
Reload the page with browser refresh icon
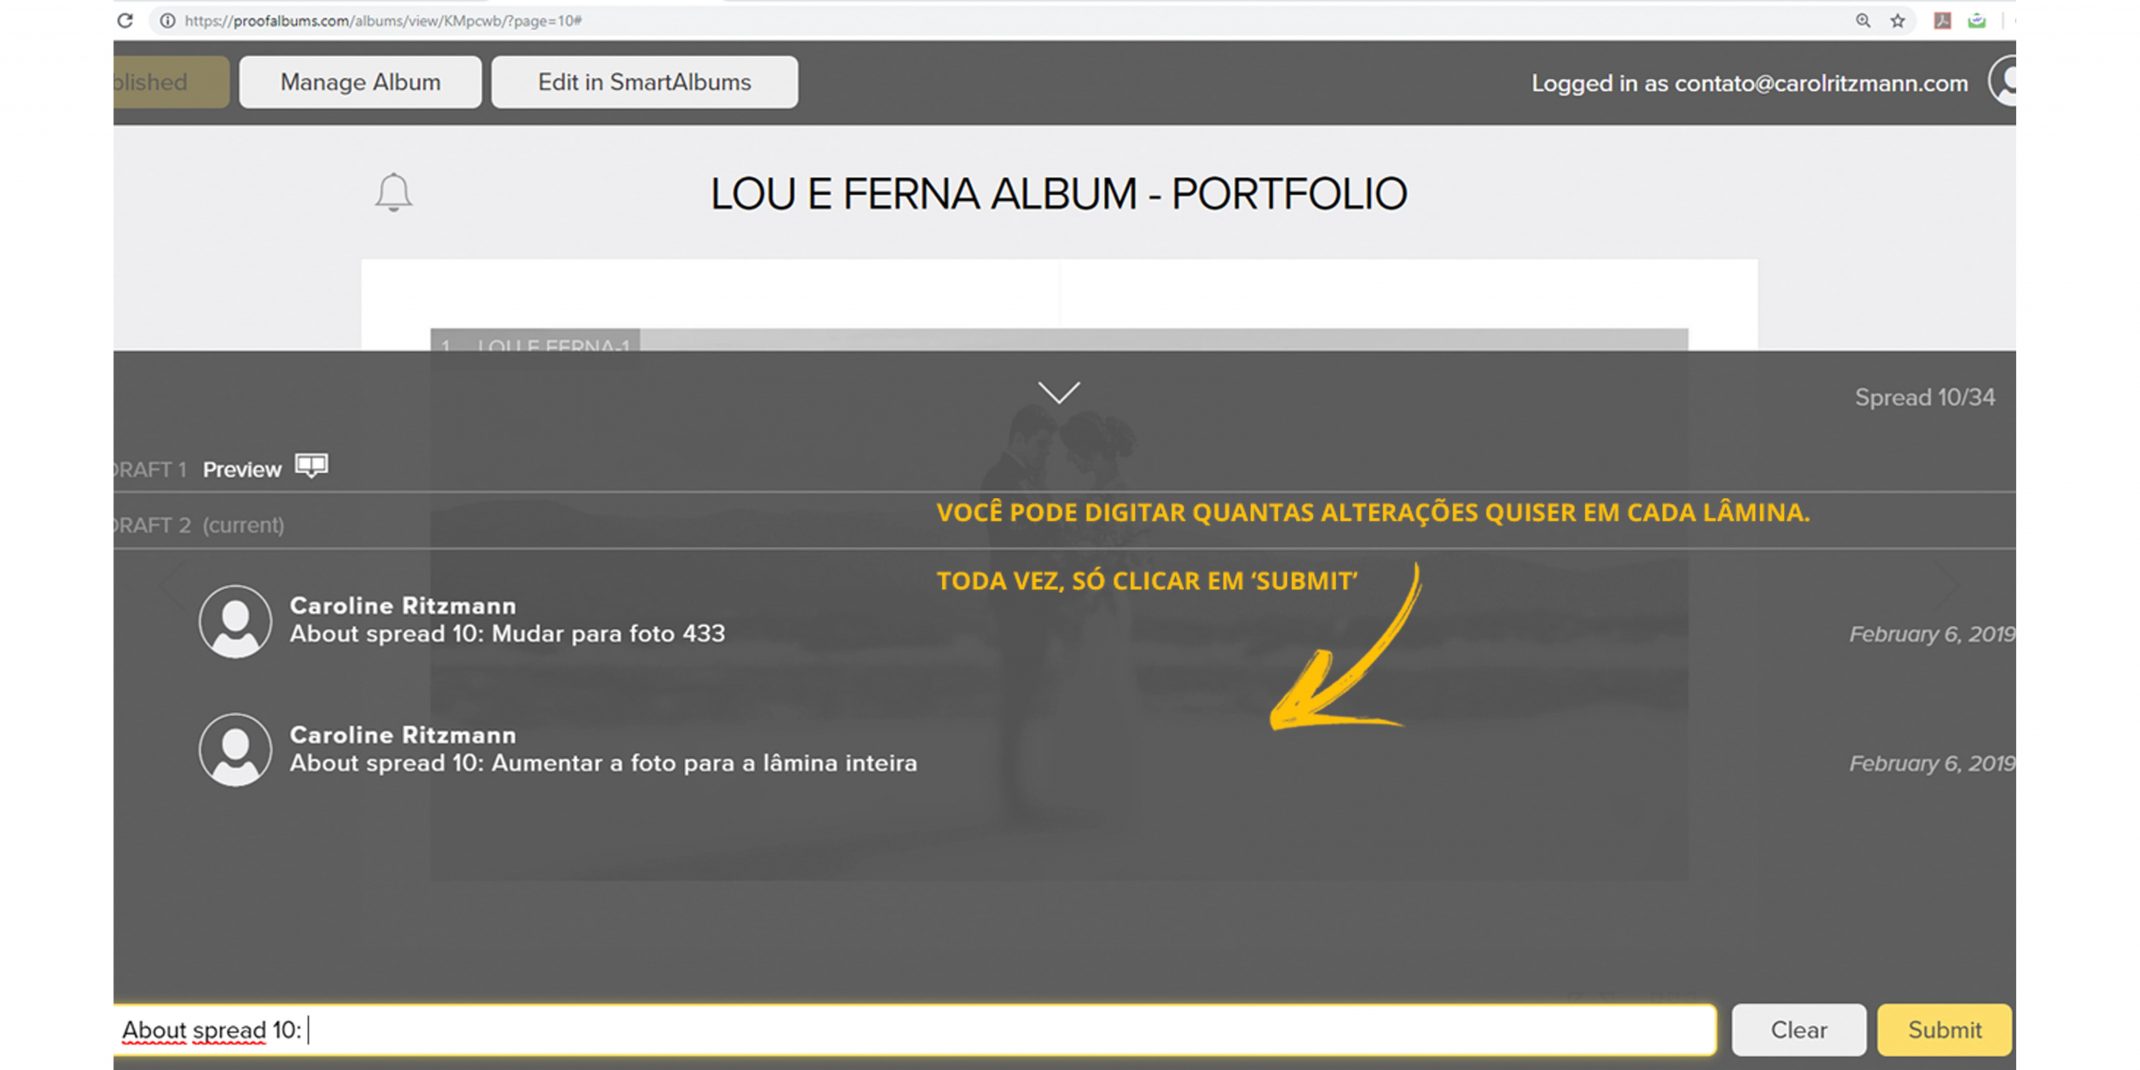(x=125, y=20)
